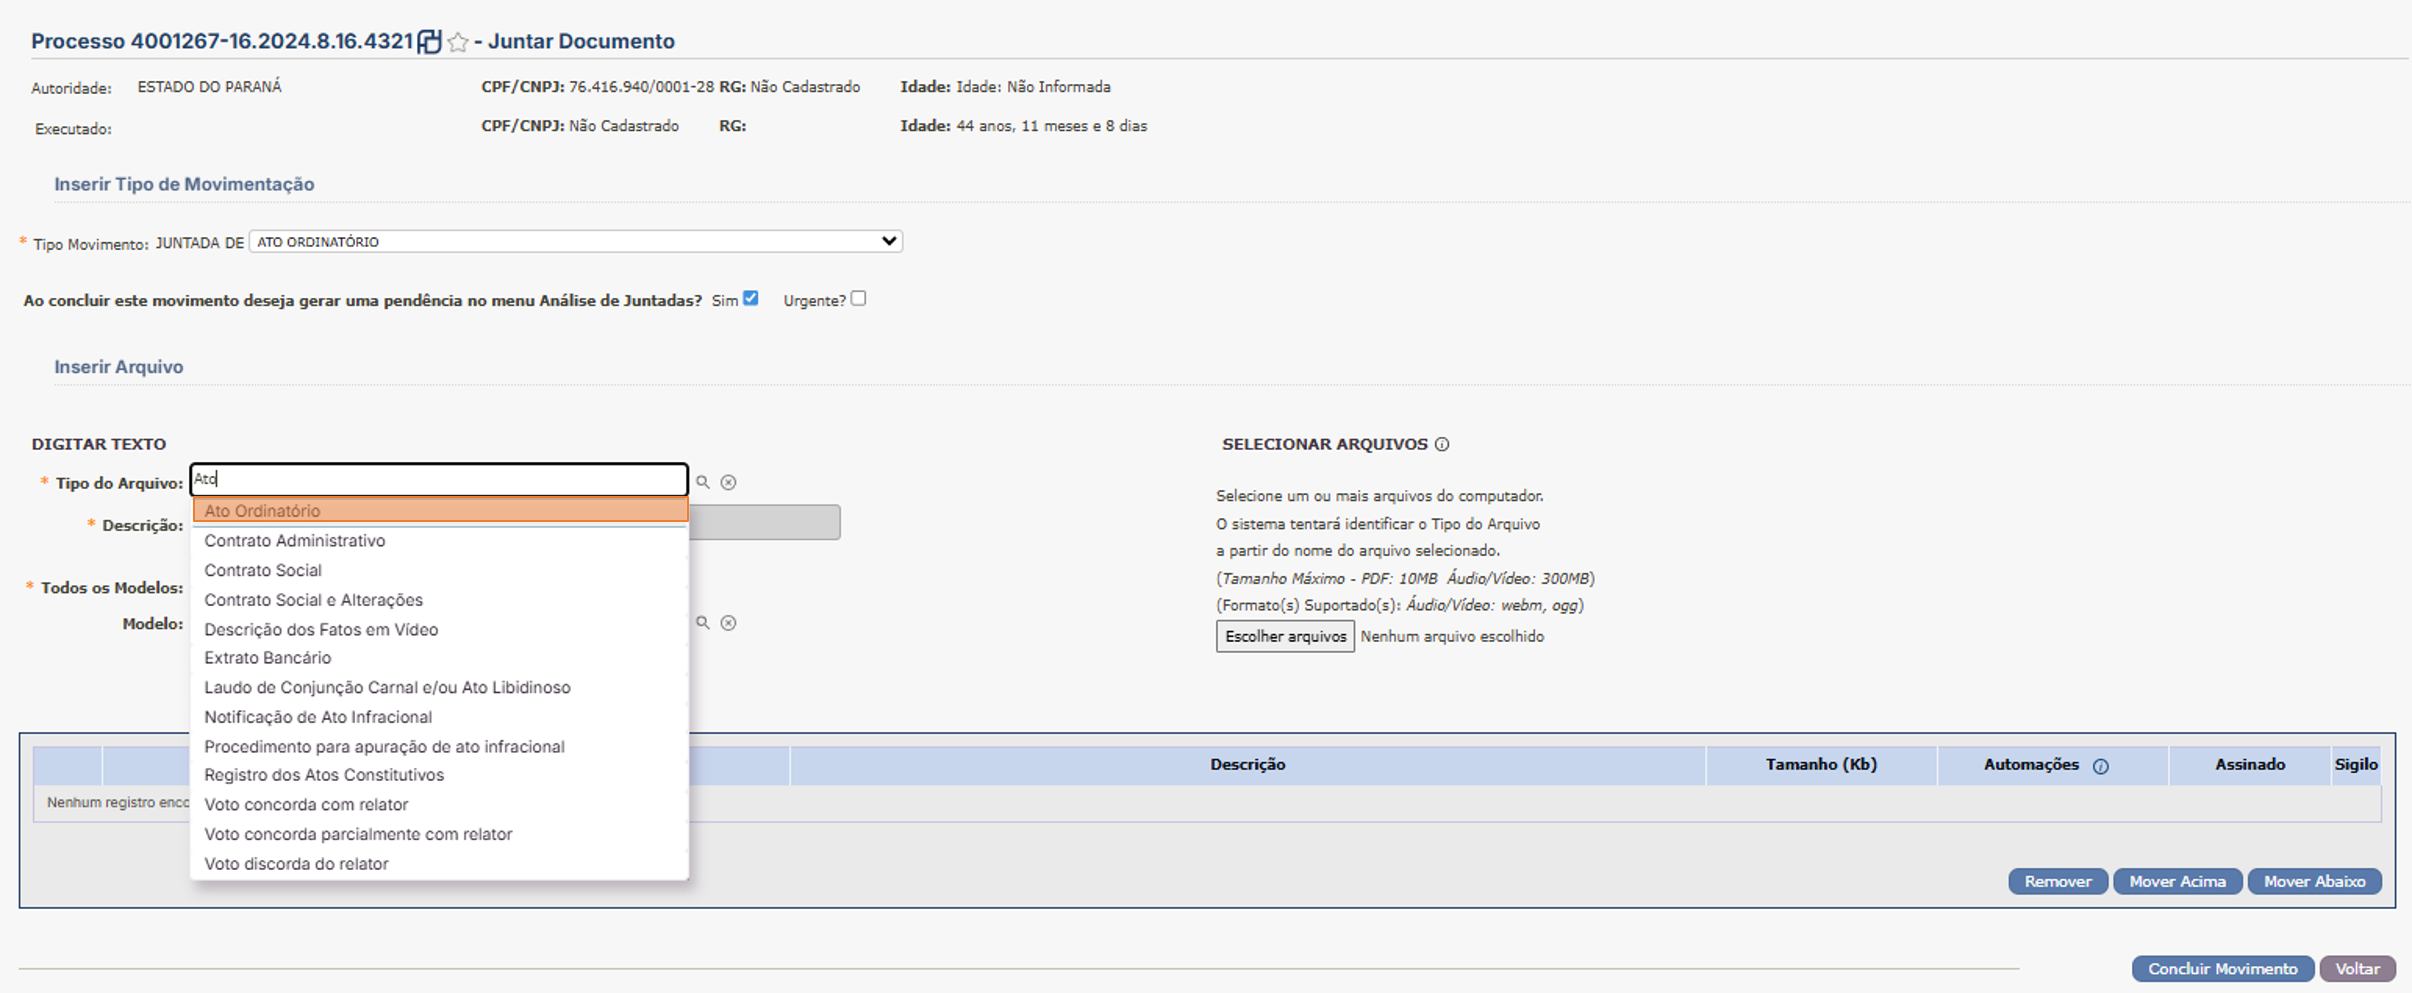Open the info icon in the Automações column
This screenshot has height=993, width=2412.
pyautogui.click(x=2101, y=766)
